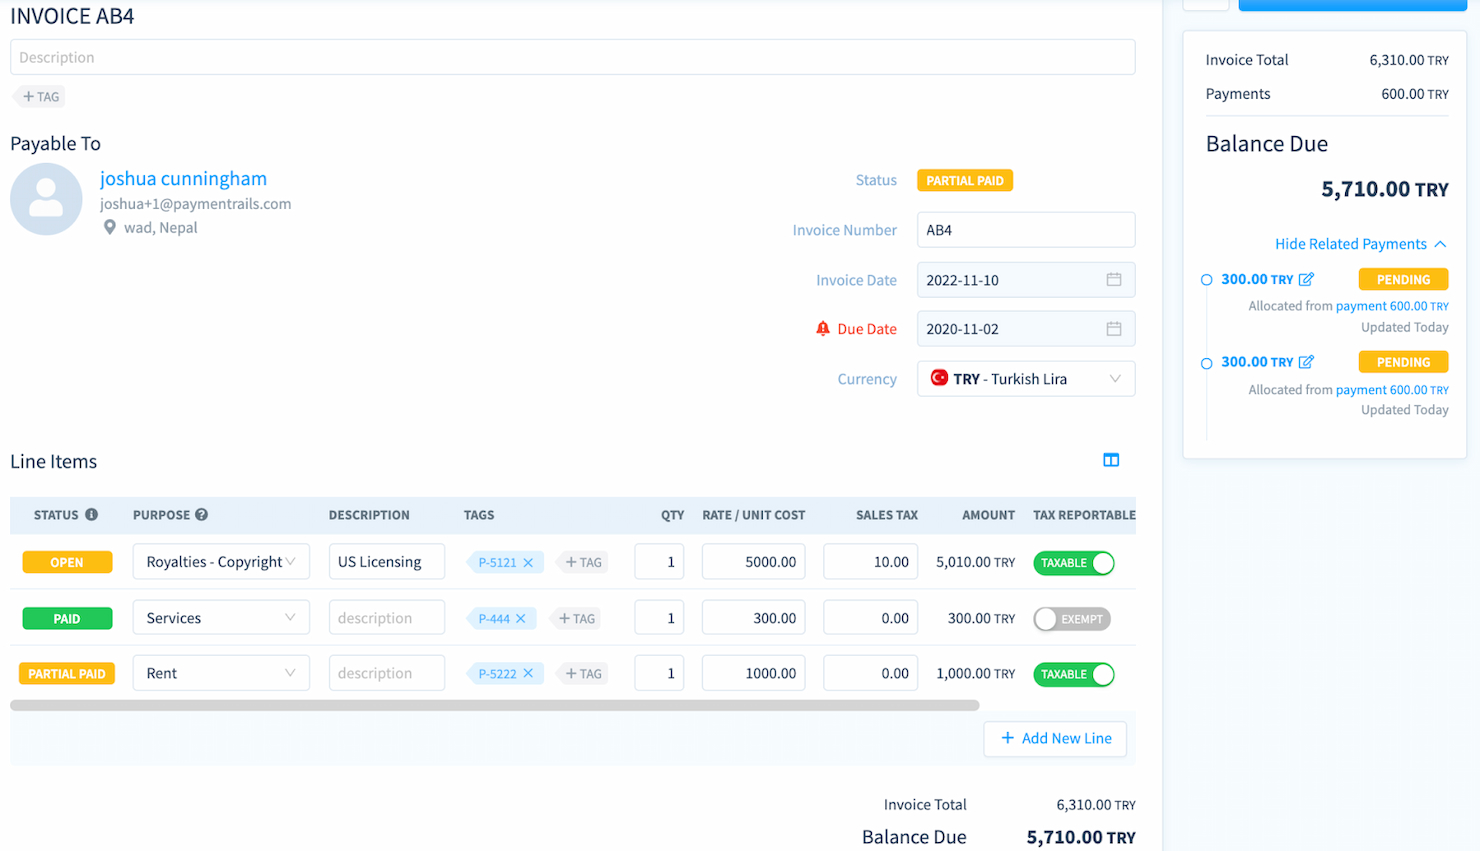Remove the P-5121 tag from US Licensing line
This screenshot has width=1480, height=851.
(x=529, y=562)
